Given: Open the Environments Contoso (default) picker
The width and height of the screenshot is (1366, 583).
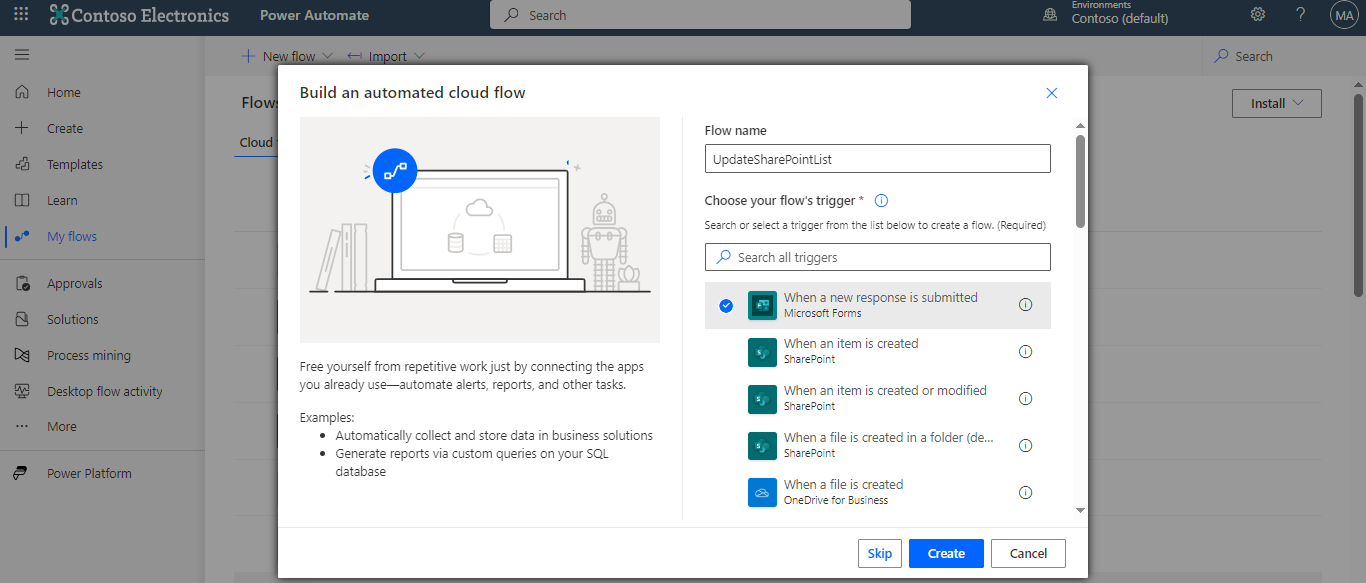Looking at the screenshot, I should [1118, 14].
